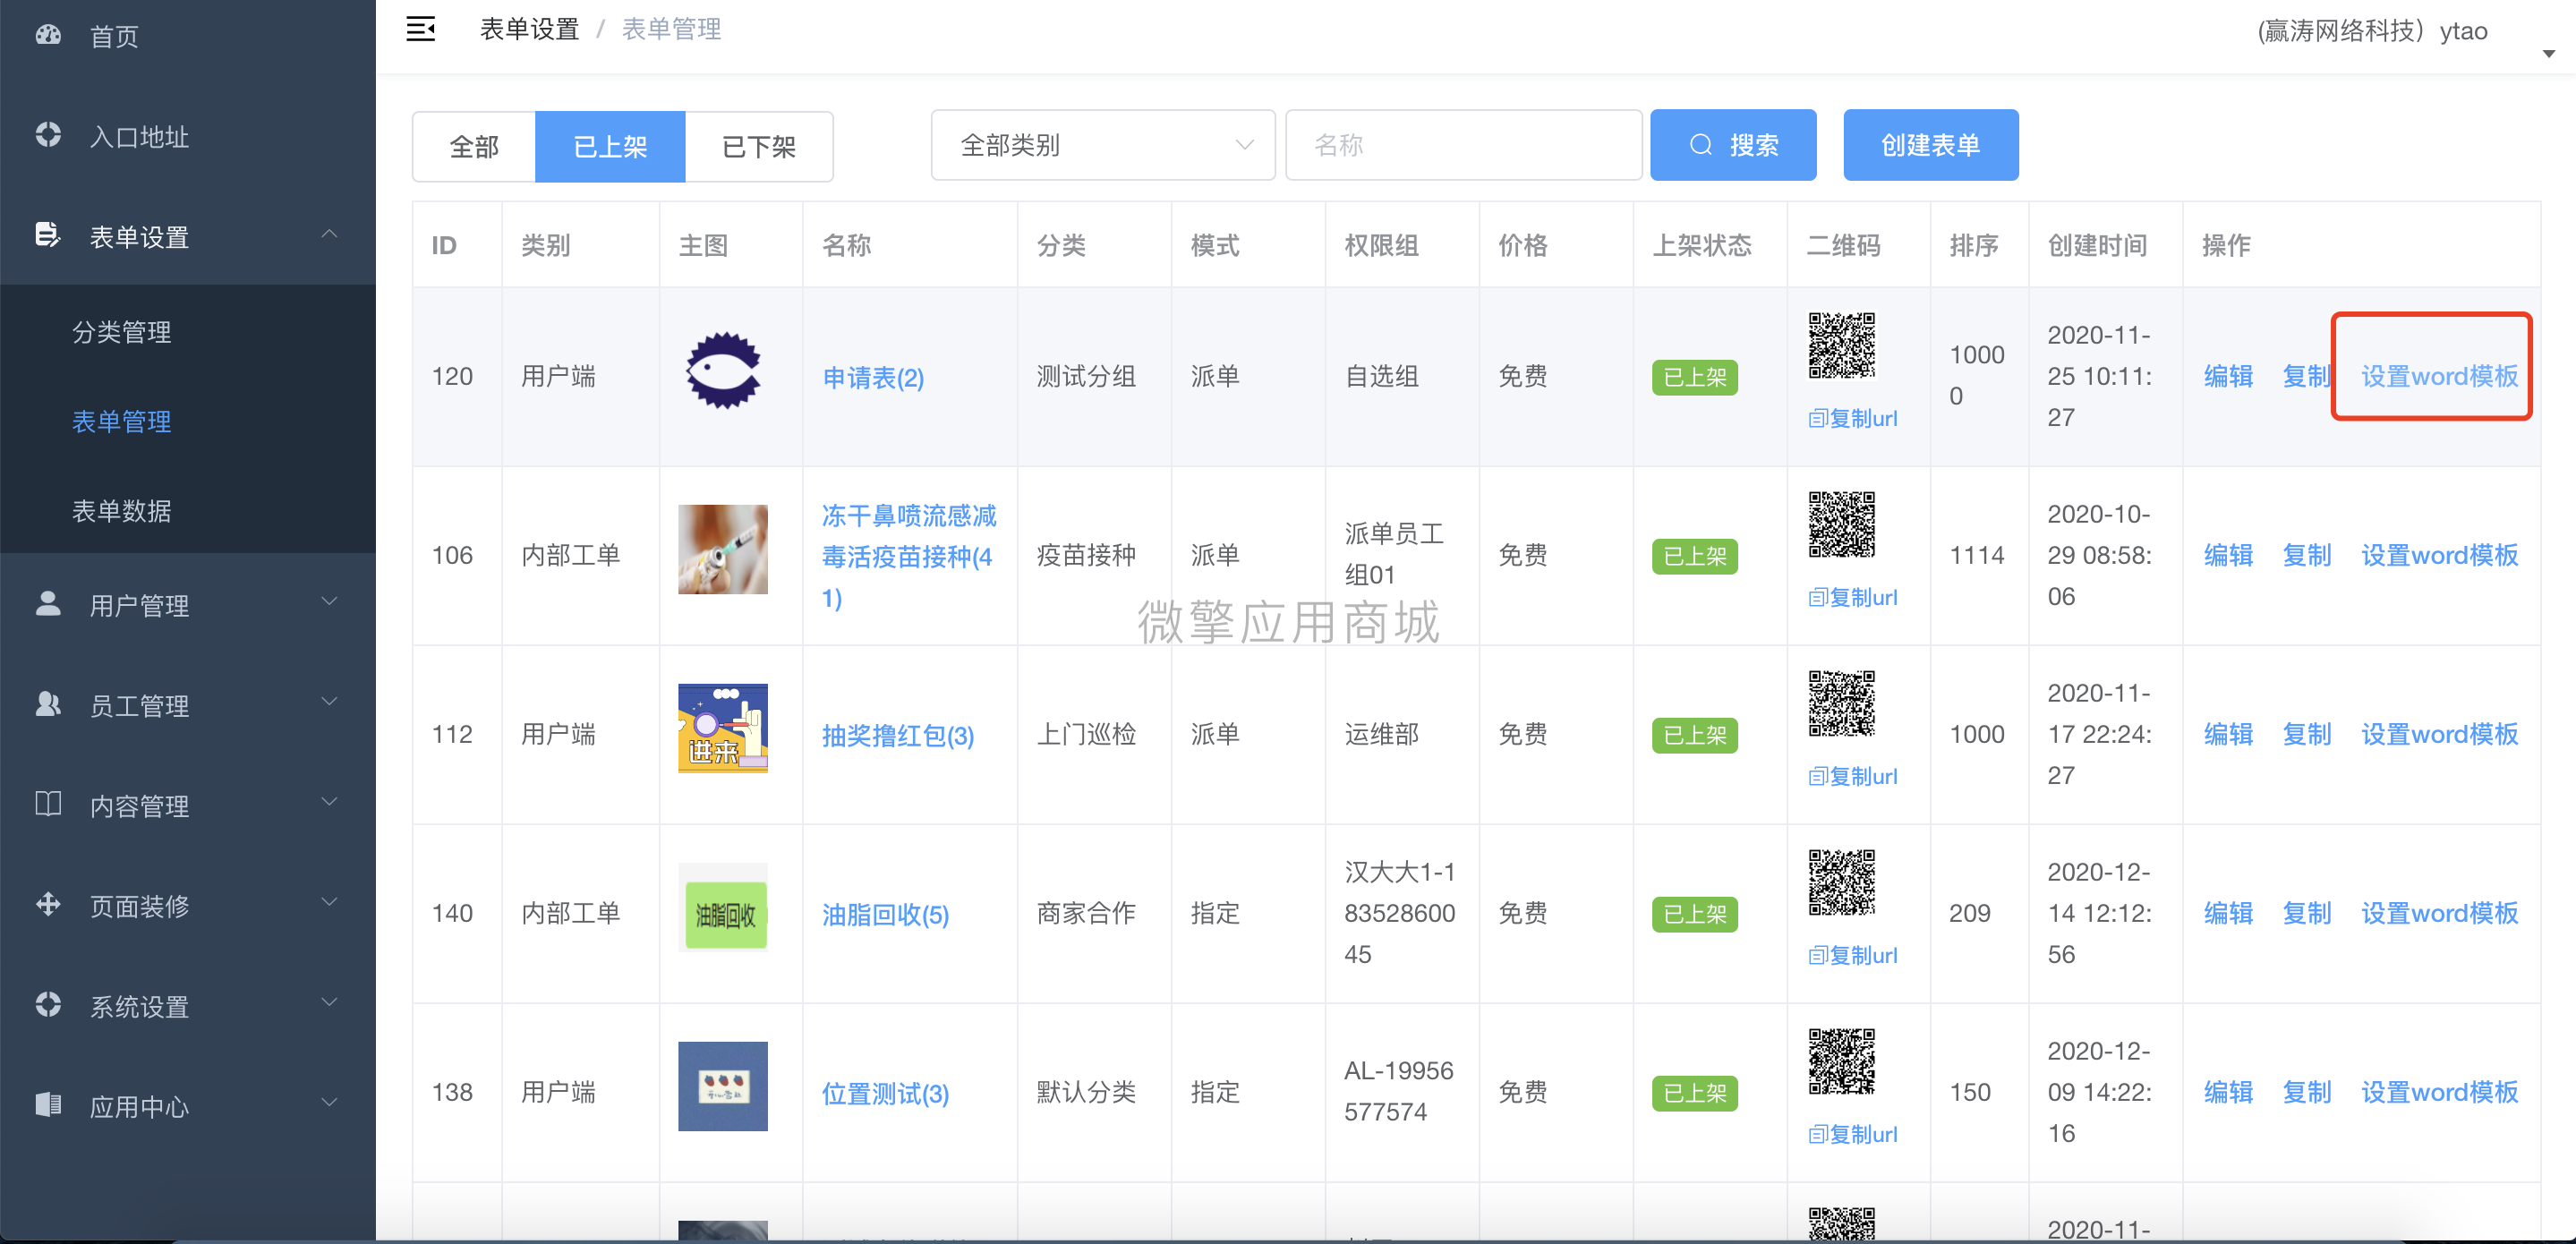Select the 已上架 filter tab
The width and height of the screenshot is (2576, 1244).
[610, 146]
